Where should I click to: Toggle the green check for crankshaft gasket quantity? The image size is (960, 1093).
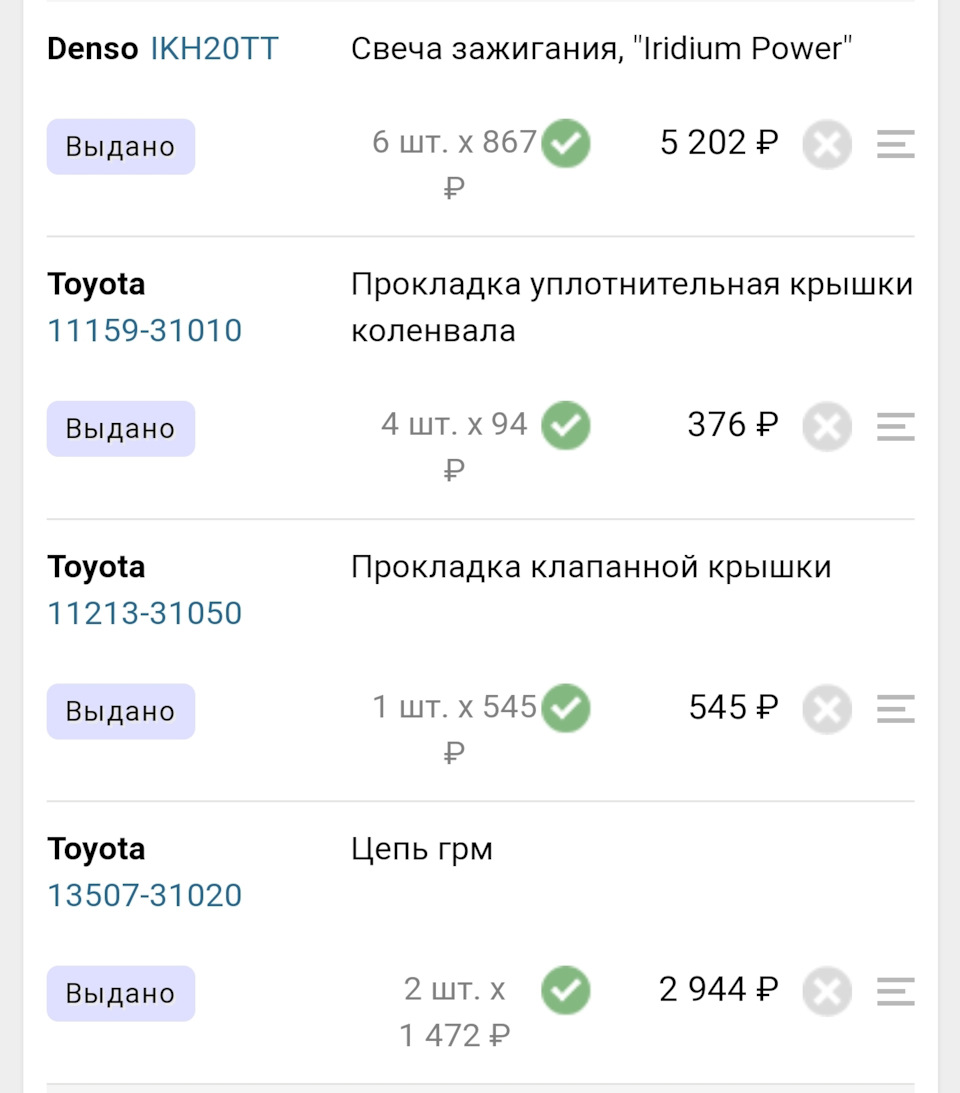click(565, 425)
